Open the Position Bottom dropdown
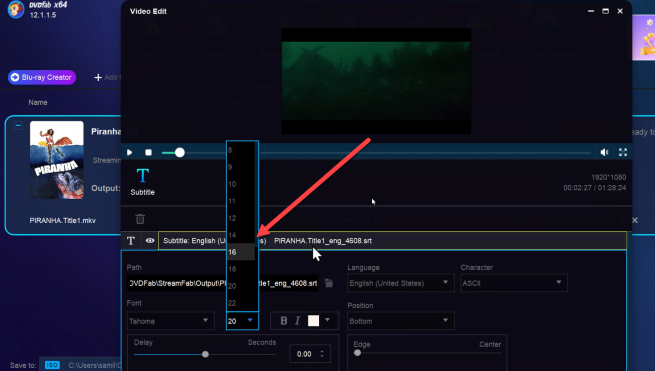This screenshot has width=655, height=371. 401,321
